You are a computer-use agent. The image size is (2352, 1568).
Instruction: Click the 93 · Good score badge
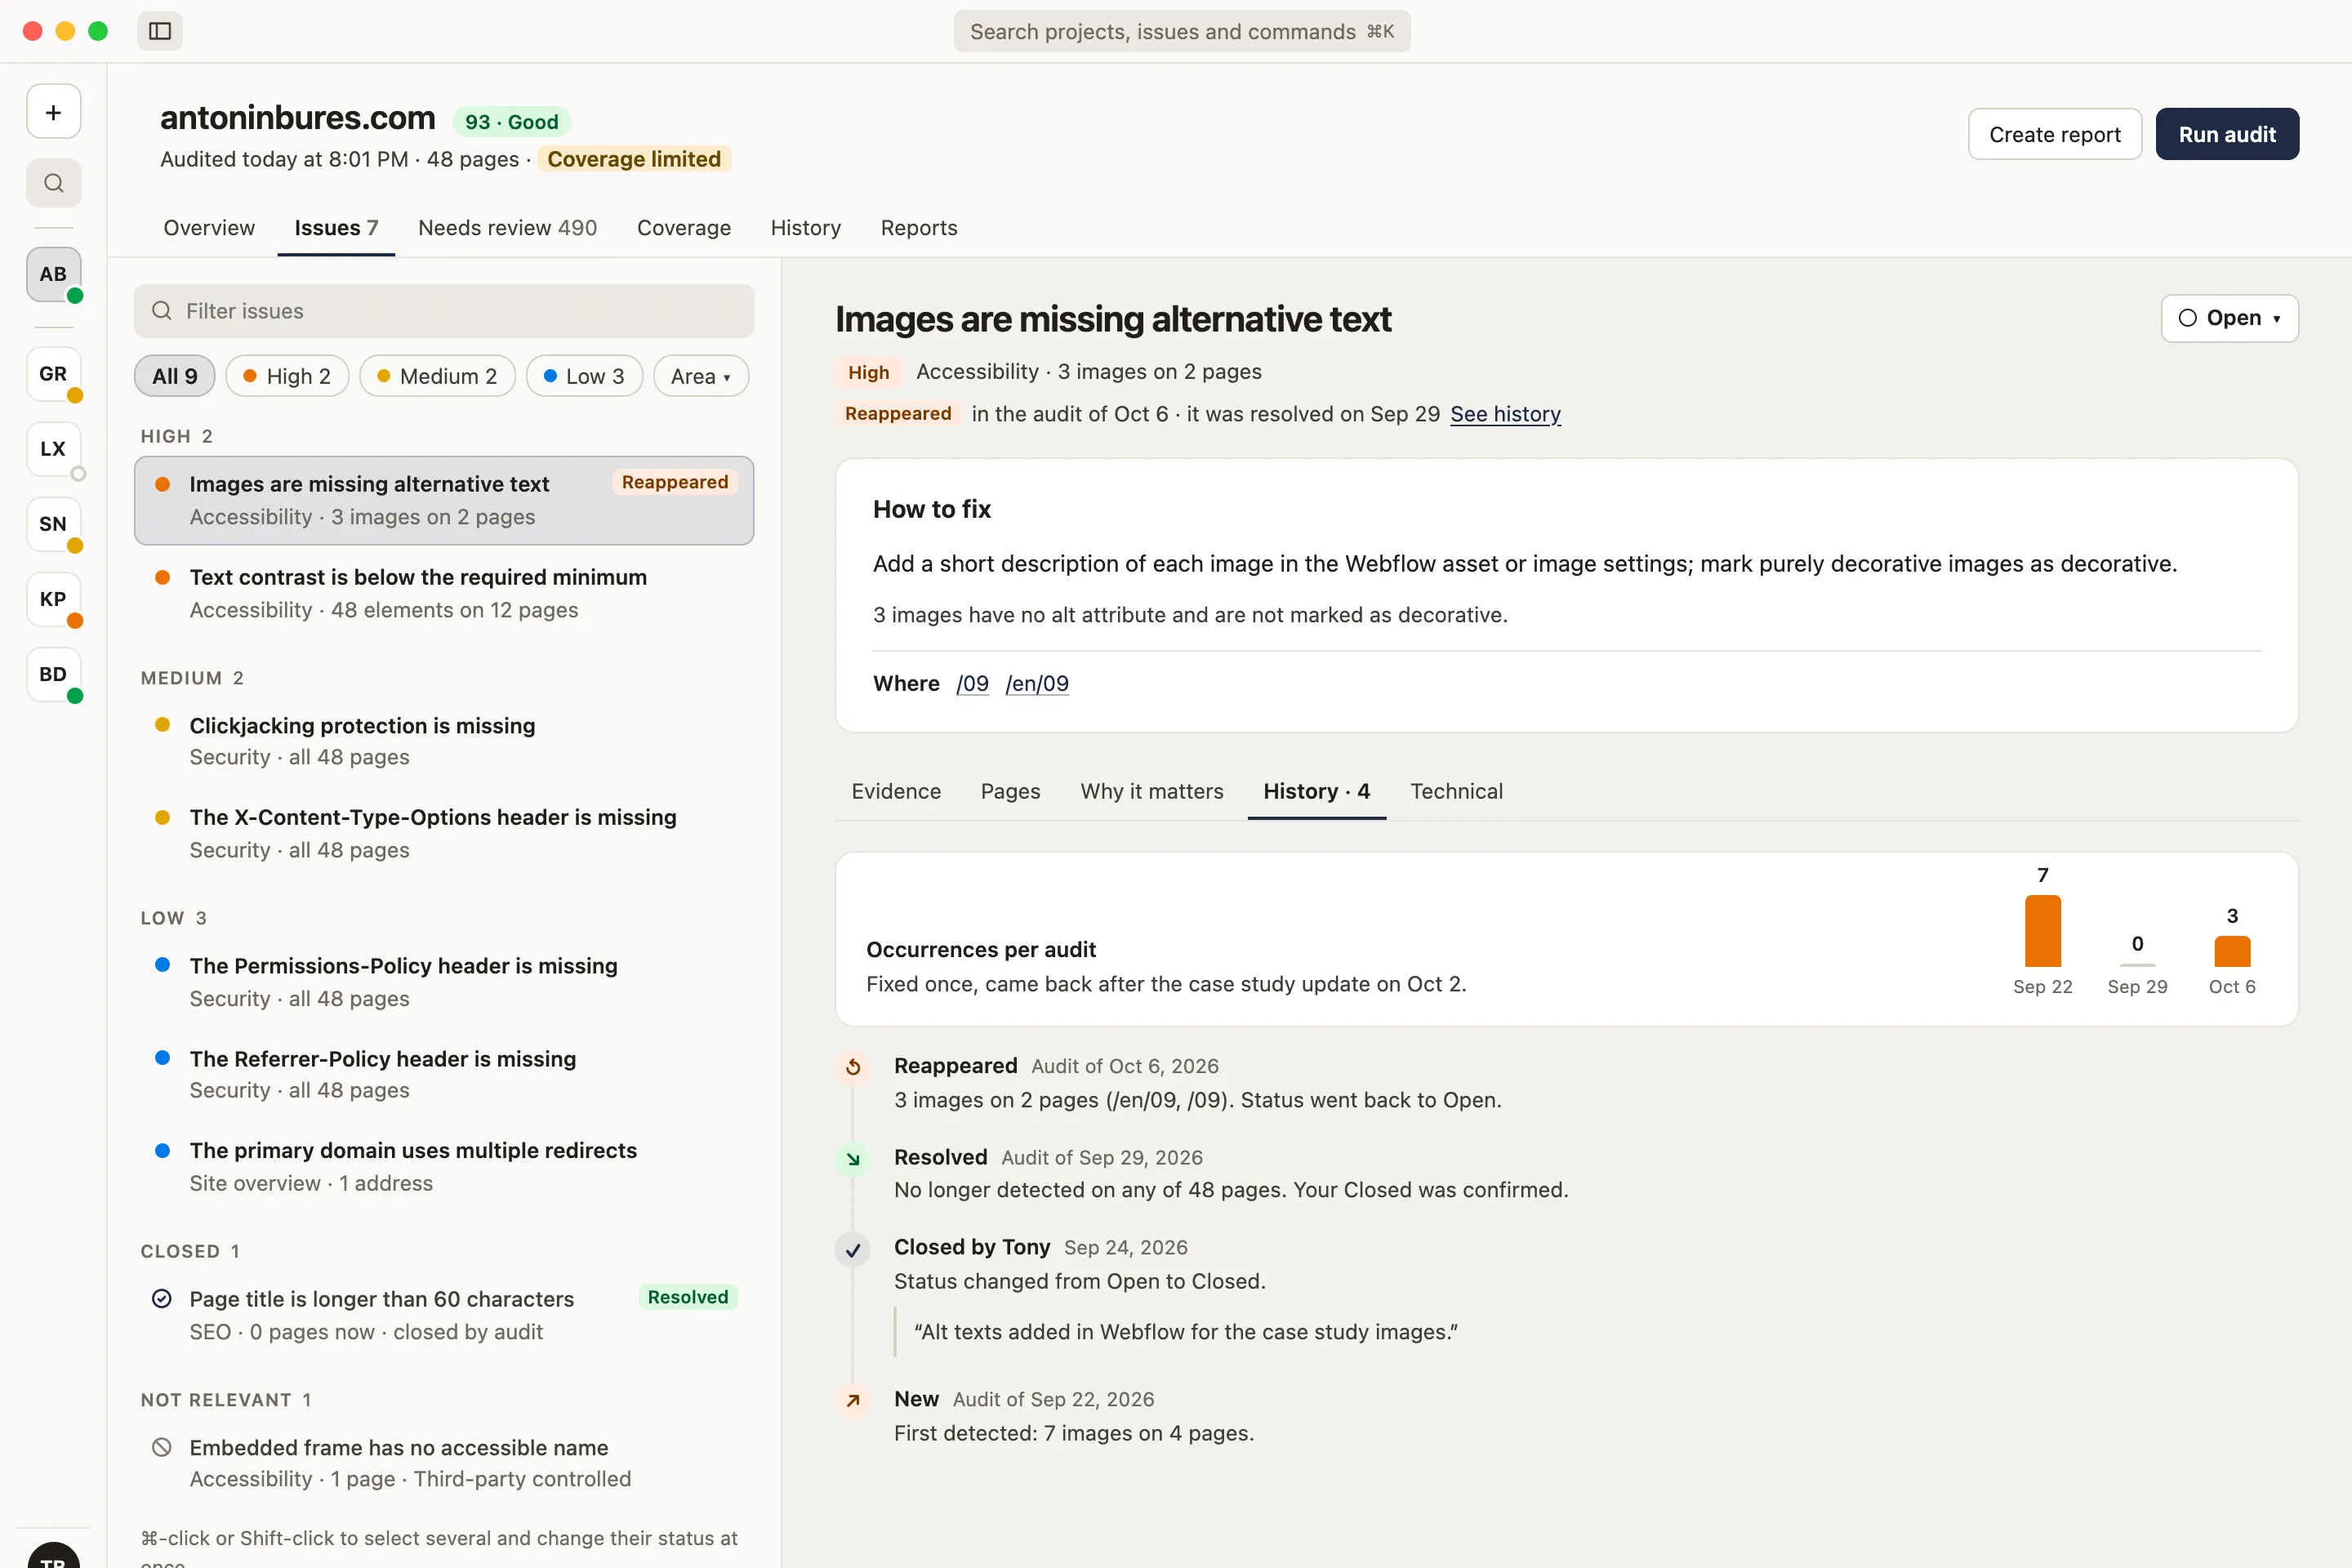[511, 122]
